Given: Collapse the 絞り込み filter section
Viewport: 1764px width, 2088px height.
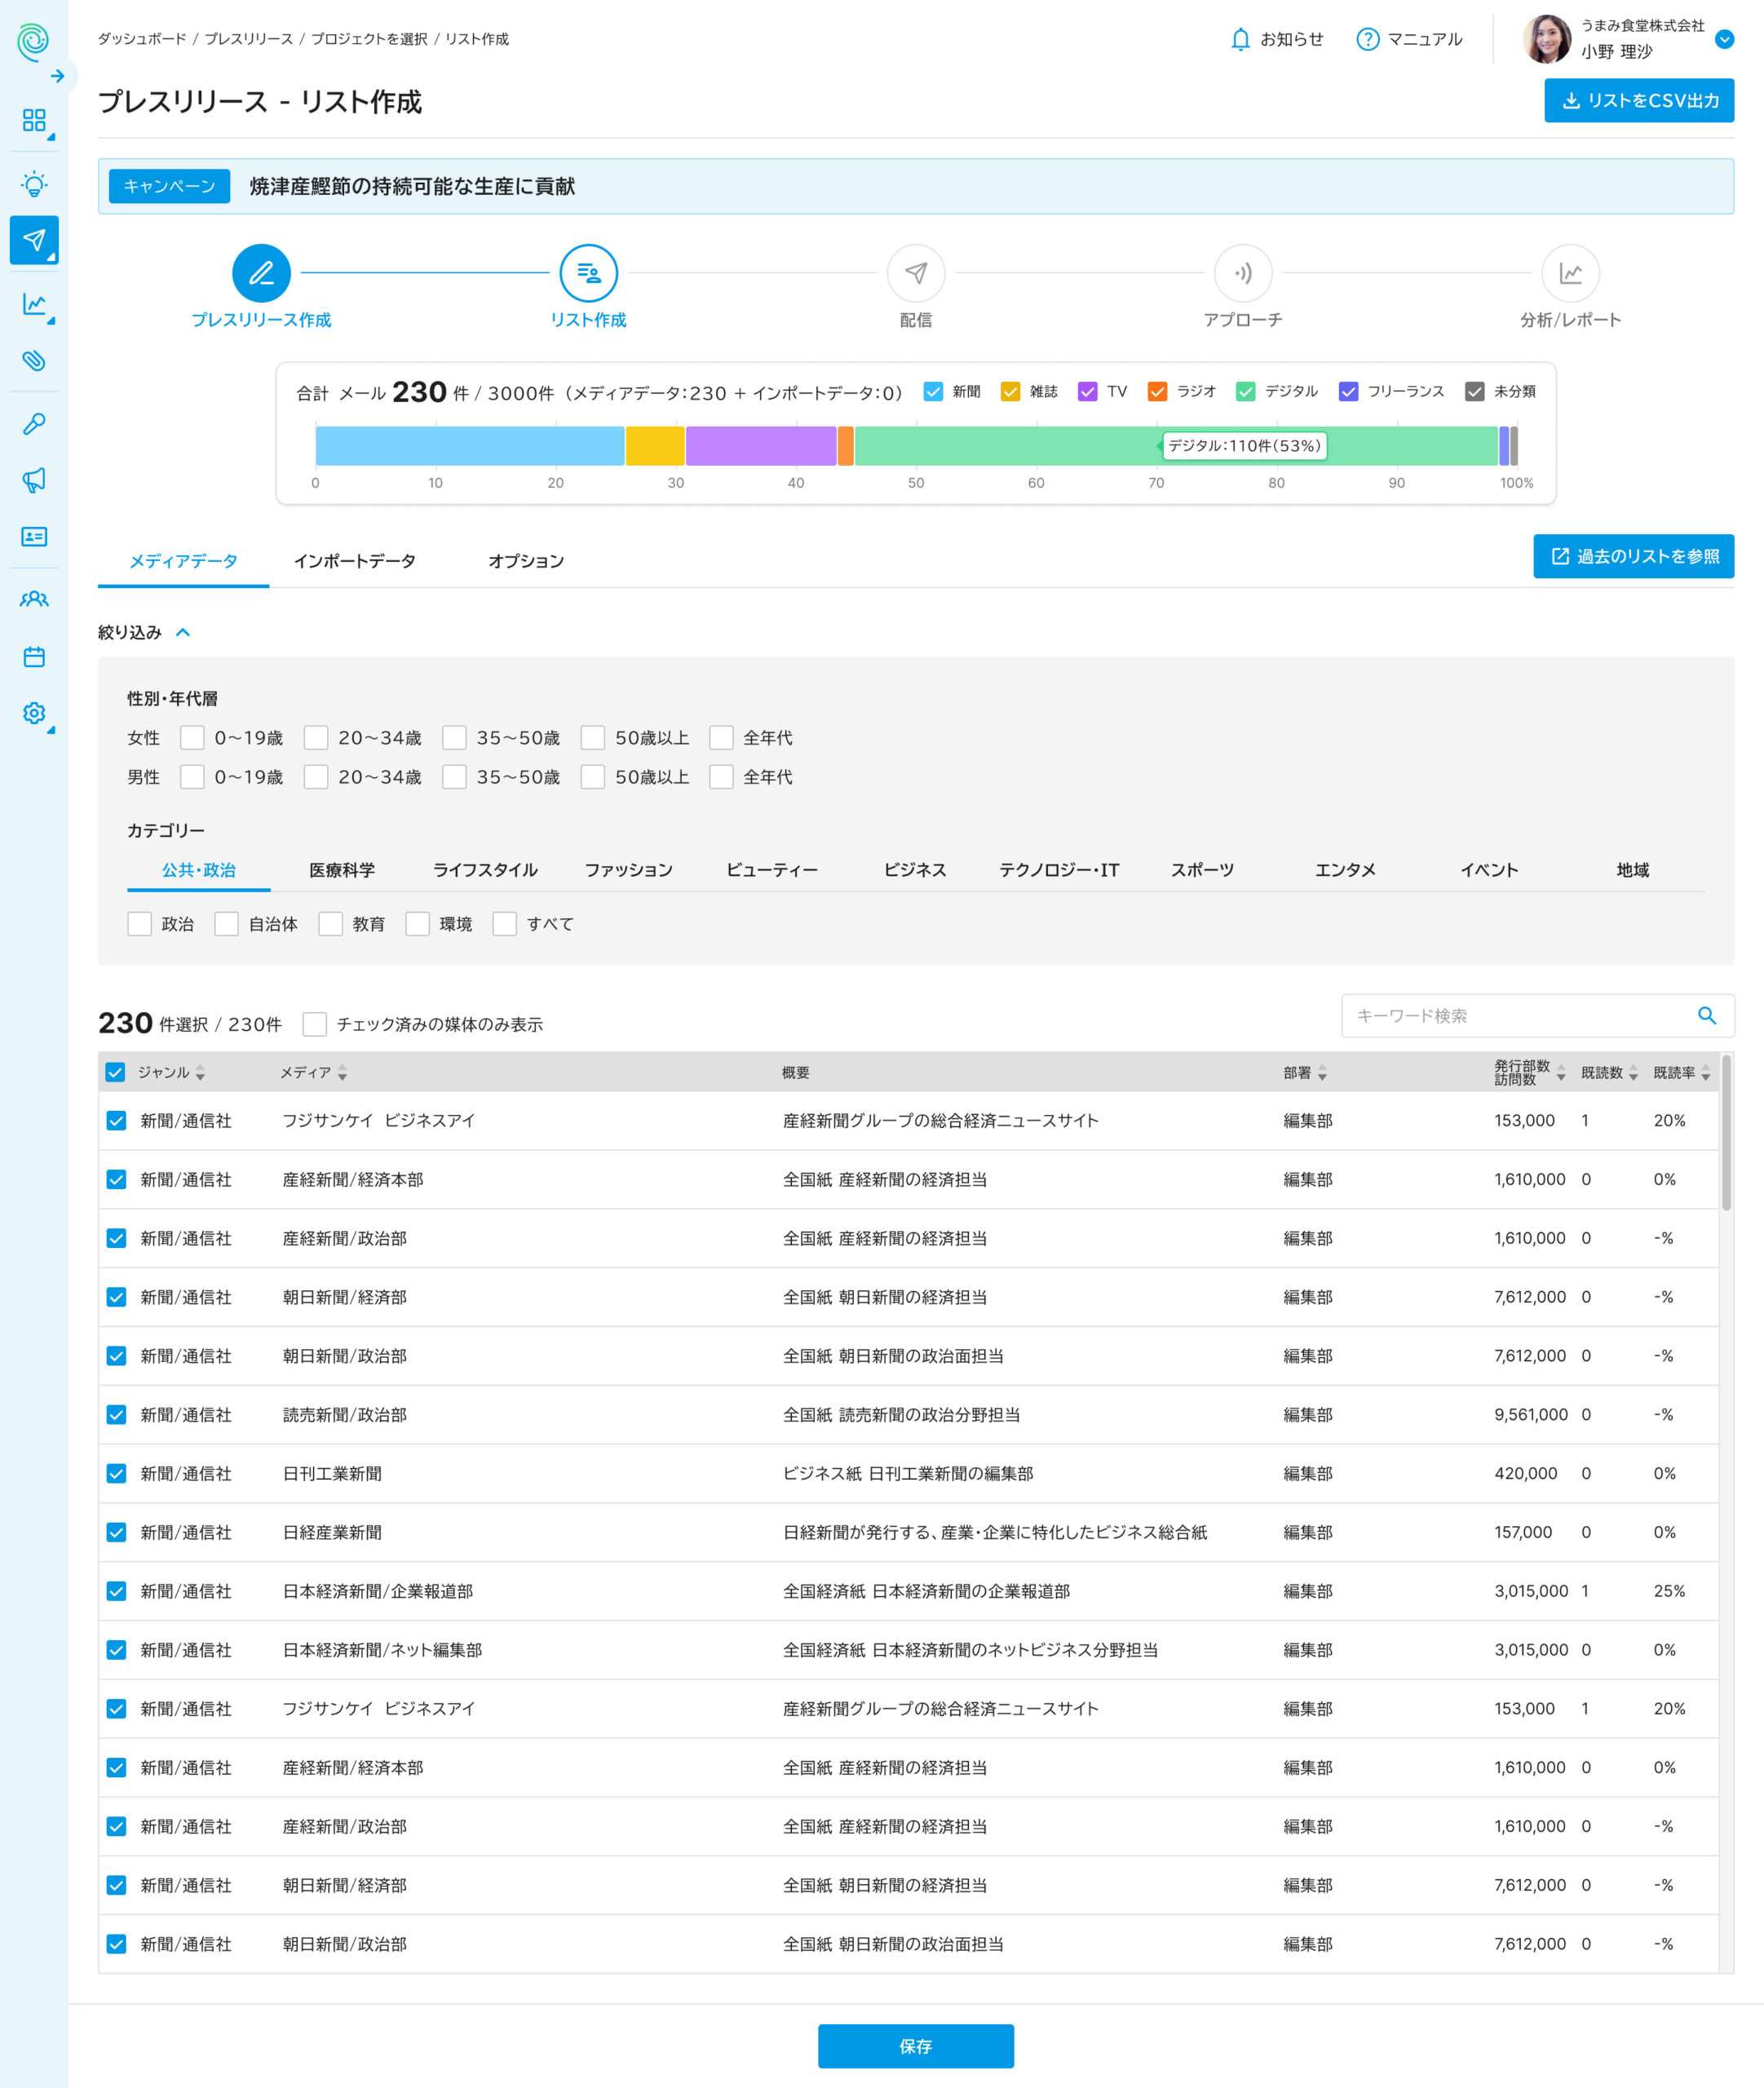Looking at the screenshot, I should pyautogui.click(x=183, y=632).
